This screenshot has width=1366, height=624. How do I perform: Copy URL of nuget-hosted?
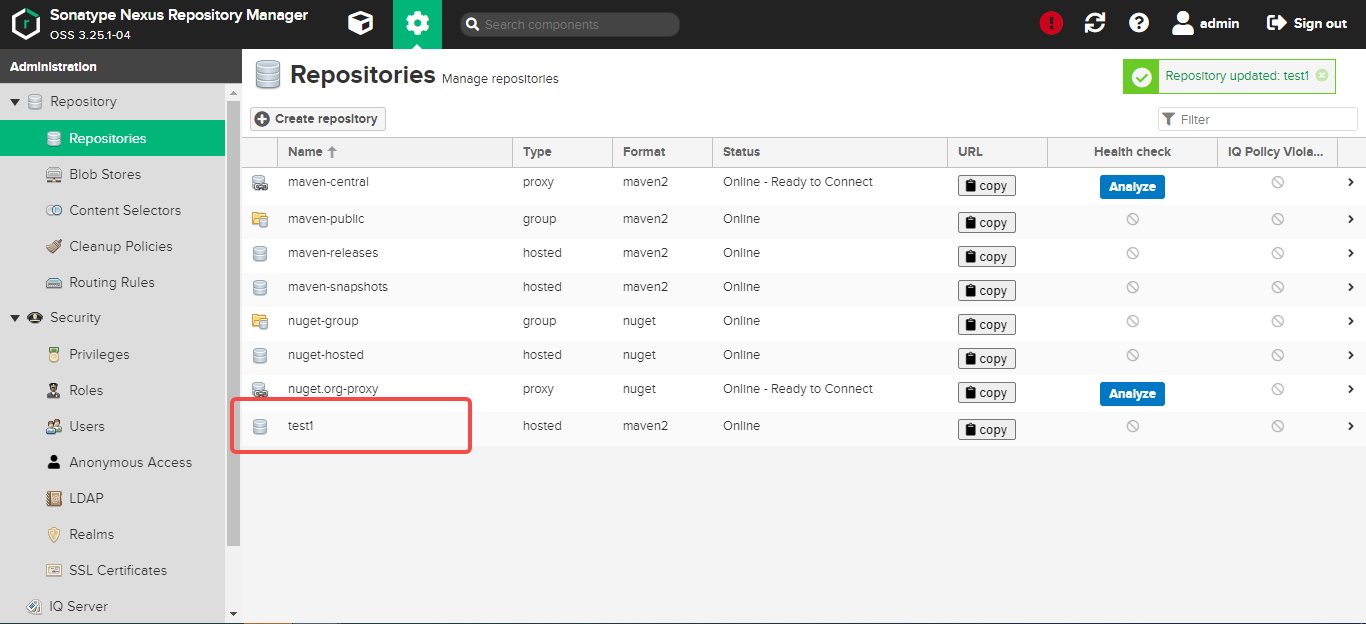986,359
